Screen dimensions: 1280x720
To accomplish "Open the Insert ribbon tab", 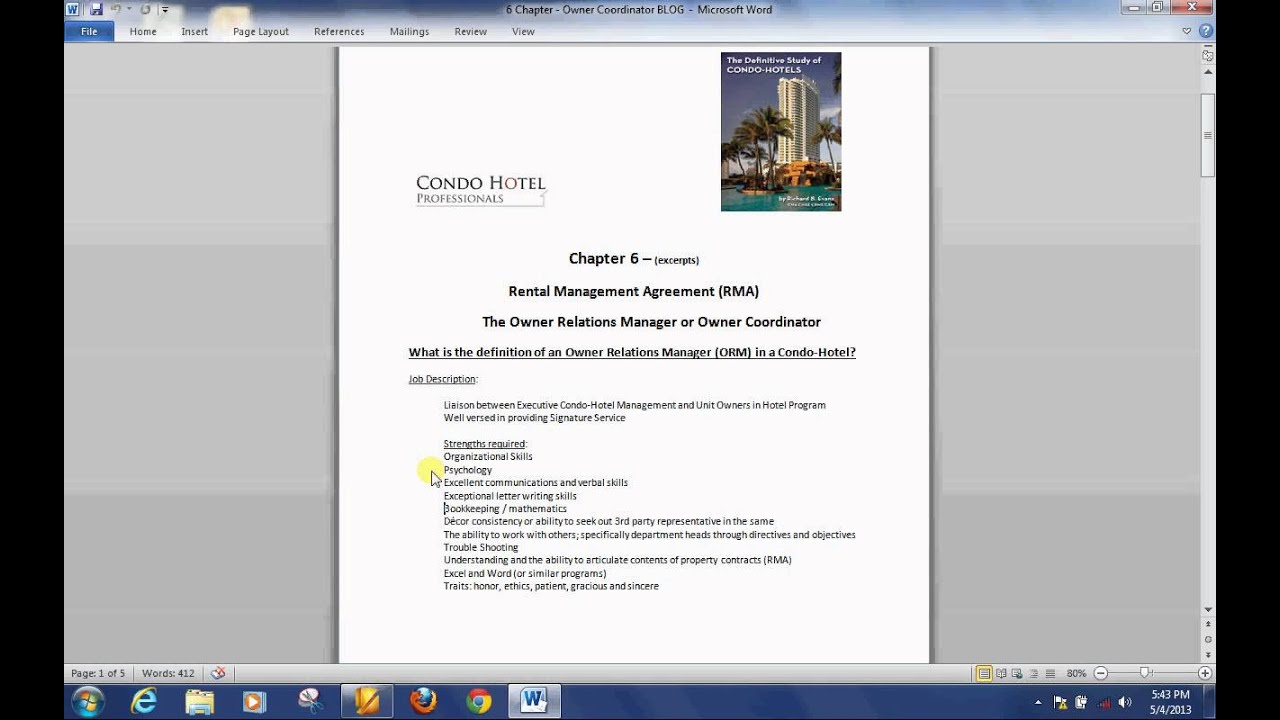I will coord(195,31).
